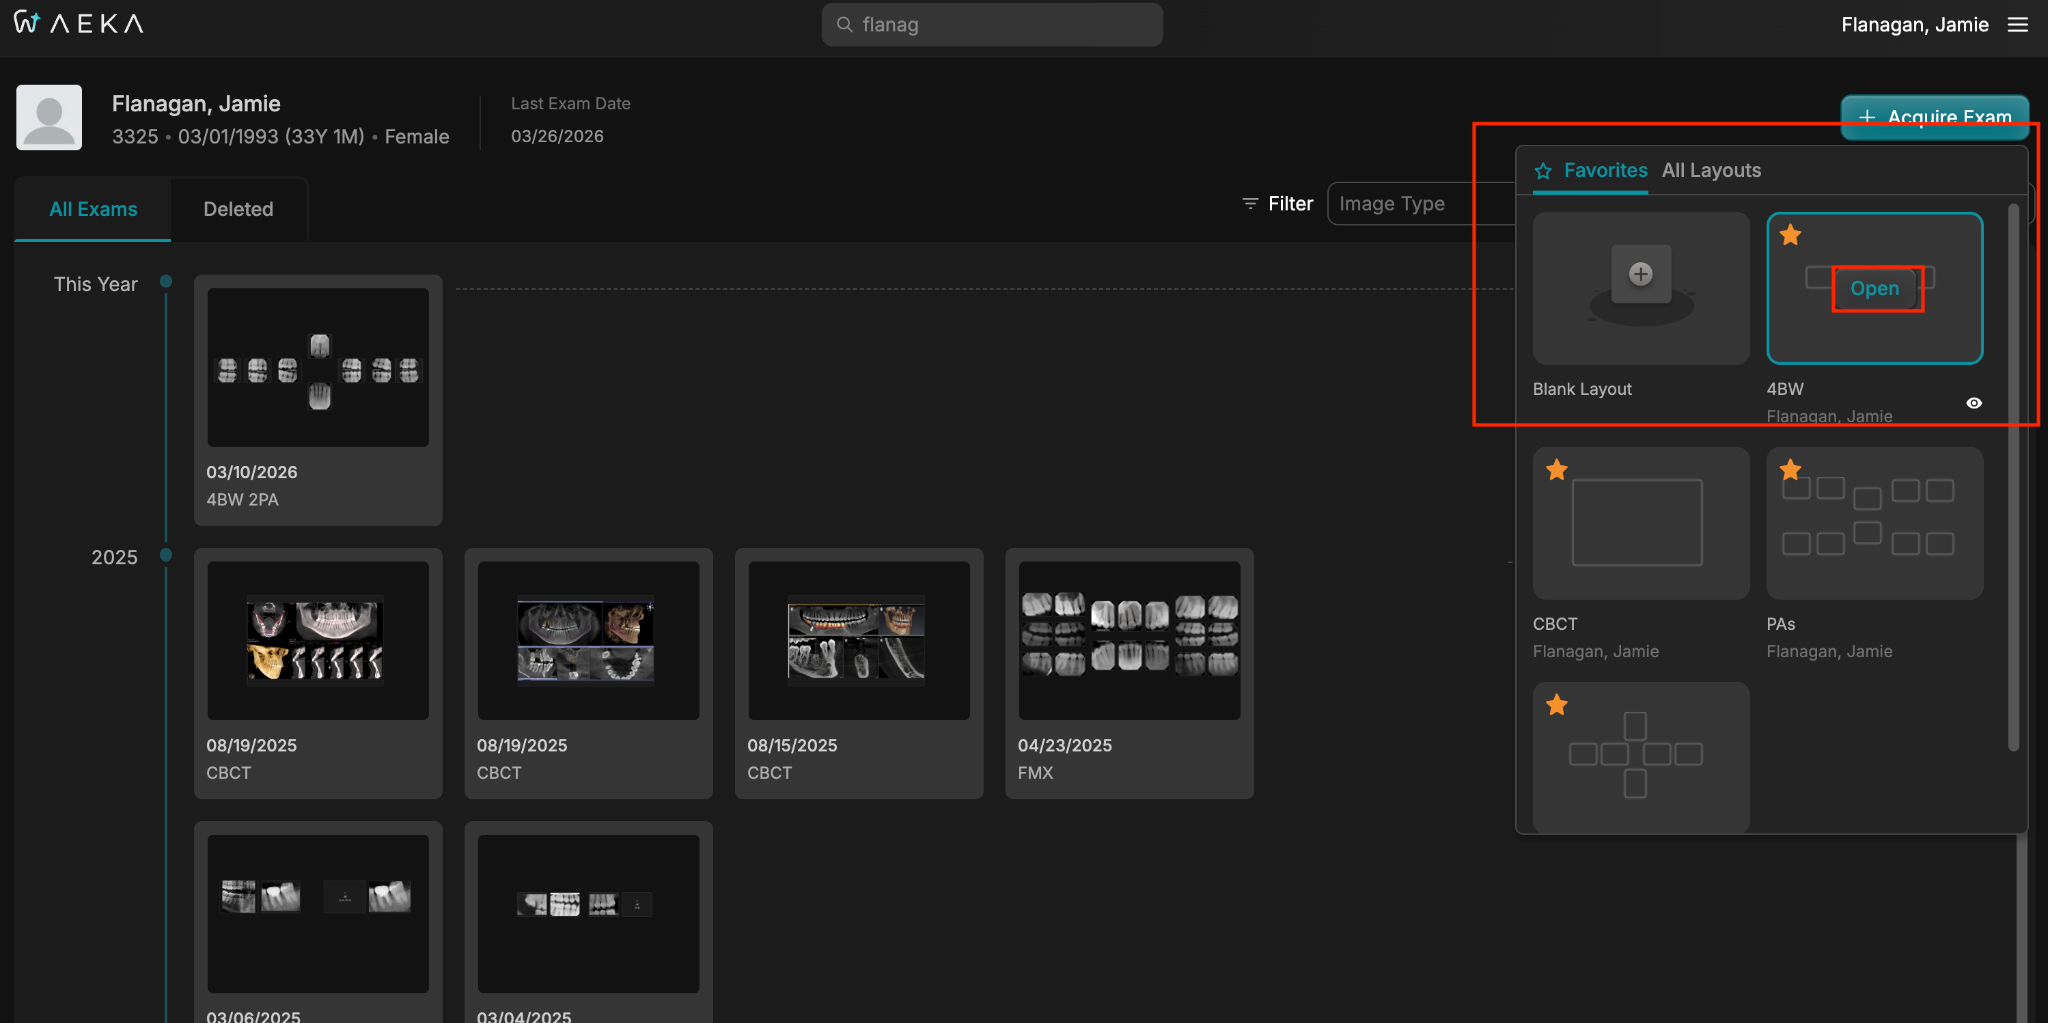Select the CBCT layout card
Viewport: 2048px width, 1023px height.
pos(1641,523)
